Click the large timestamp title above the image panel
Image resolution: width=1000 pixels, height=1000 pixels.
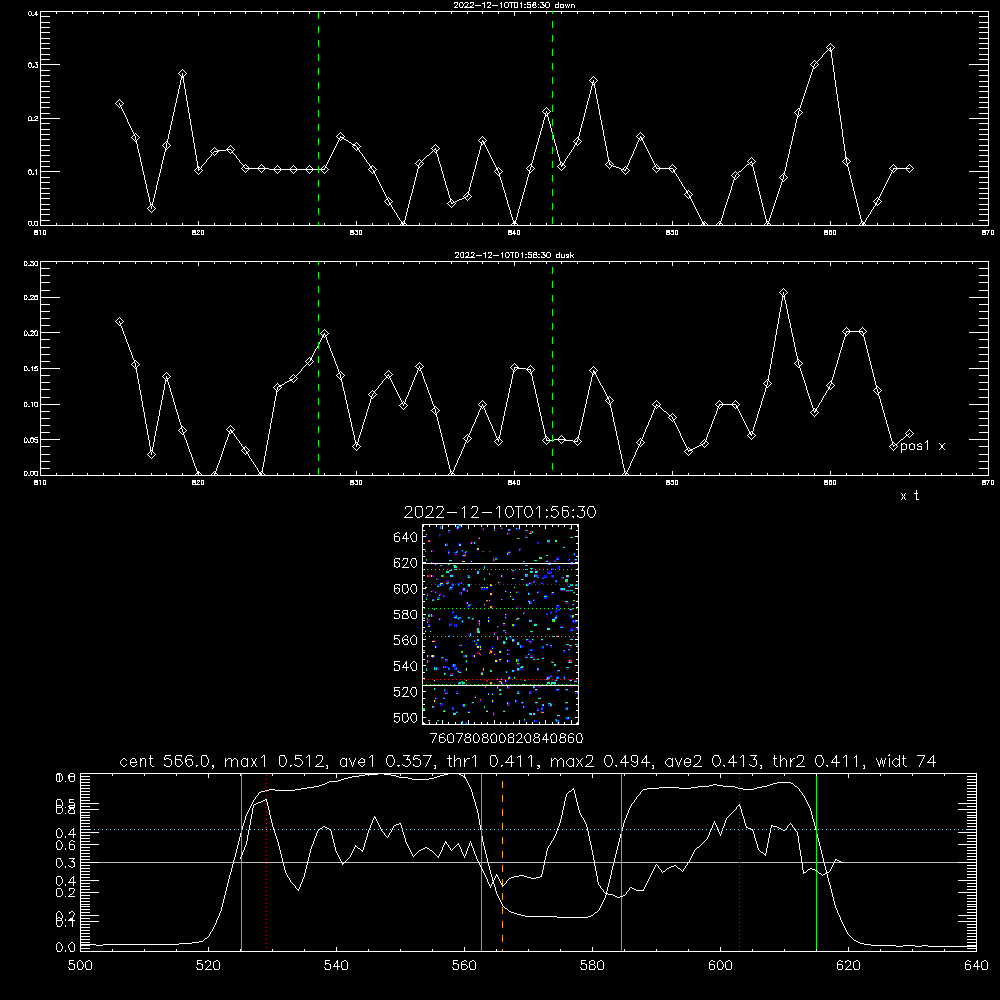tap(499, 512)
